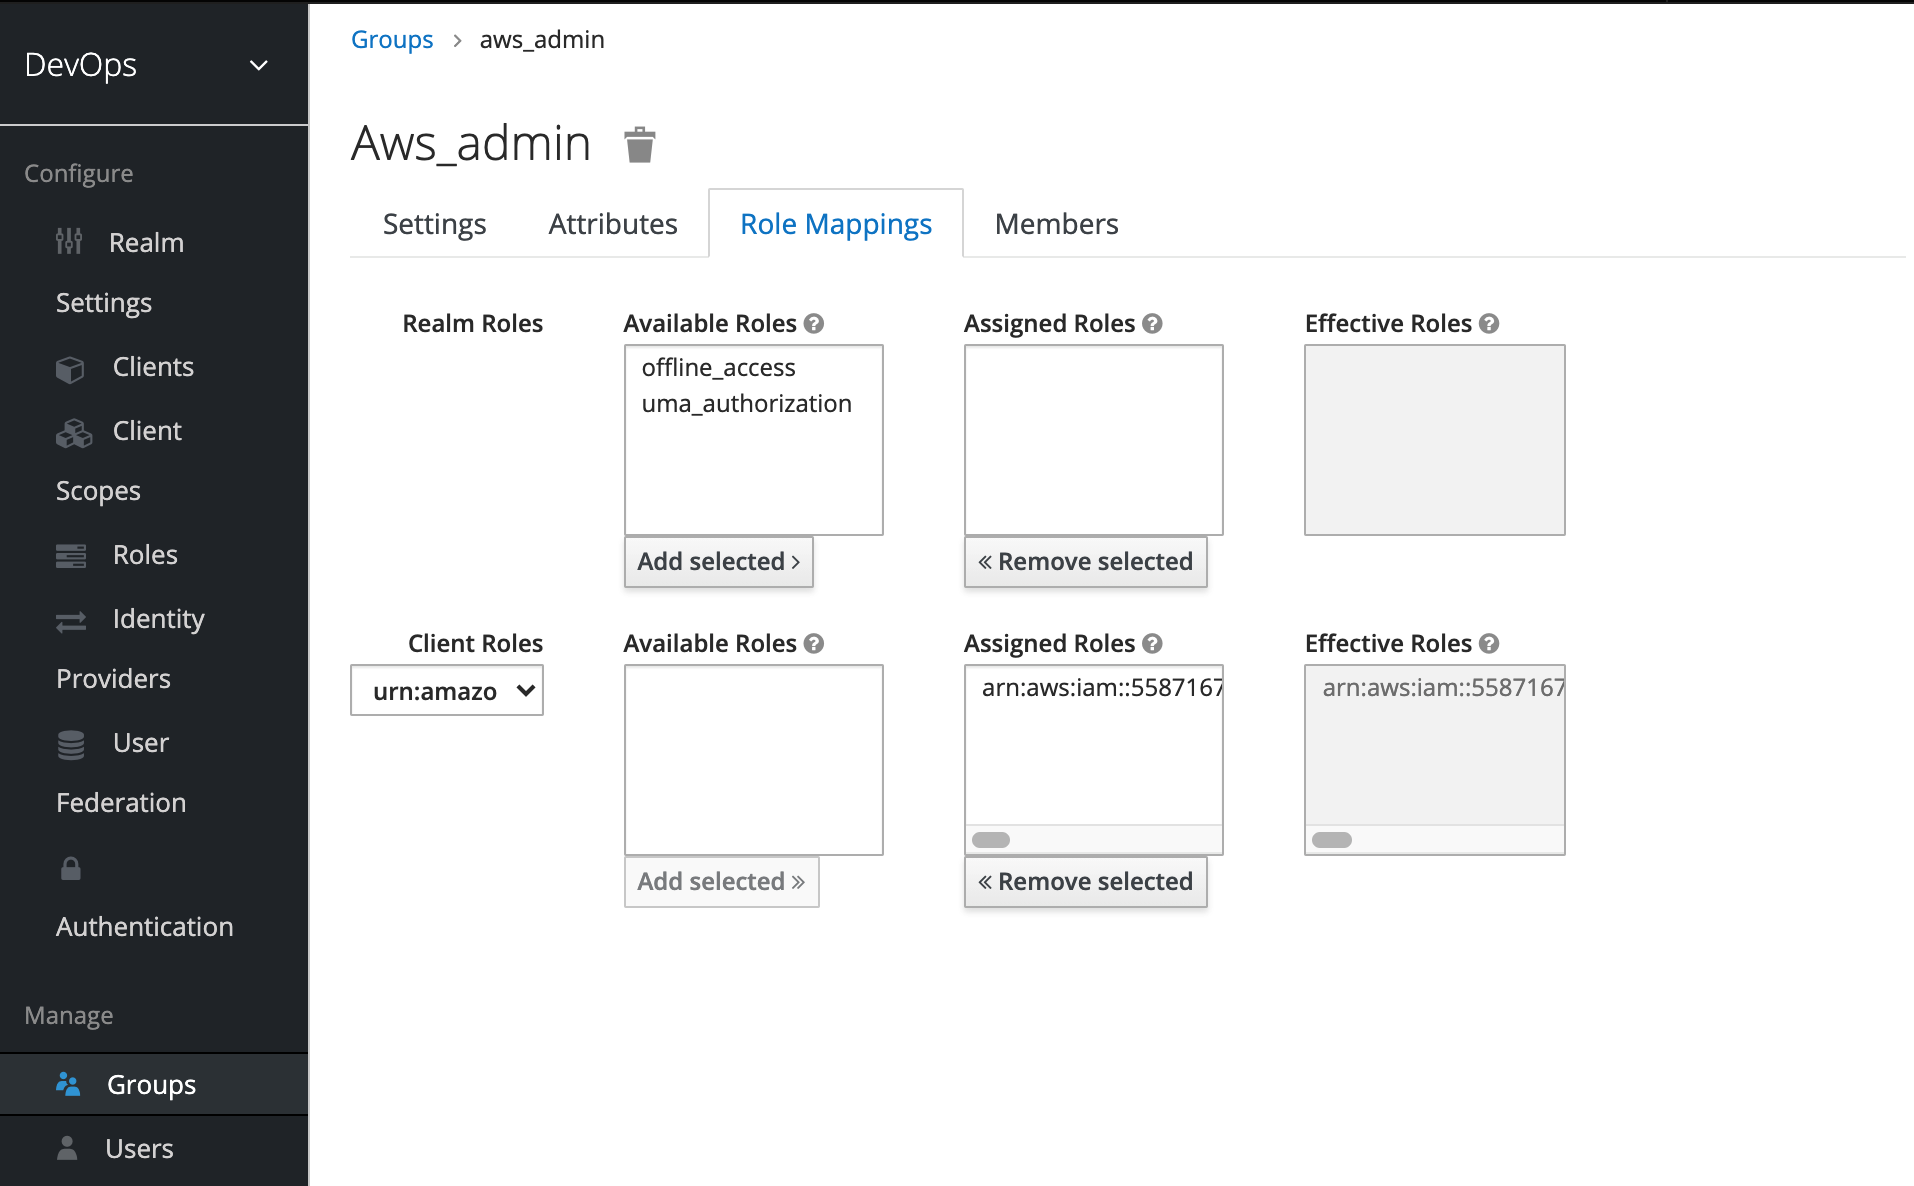Click help icon beside Realm Available Roles

coord(814,324)
